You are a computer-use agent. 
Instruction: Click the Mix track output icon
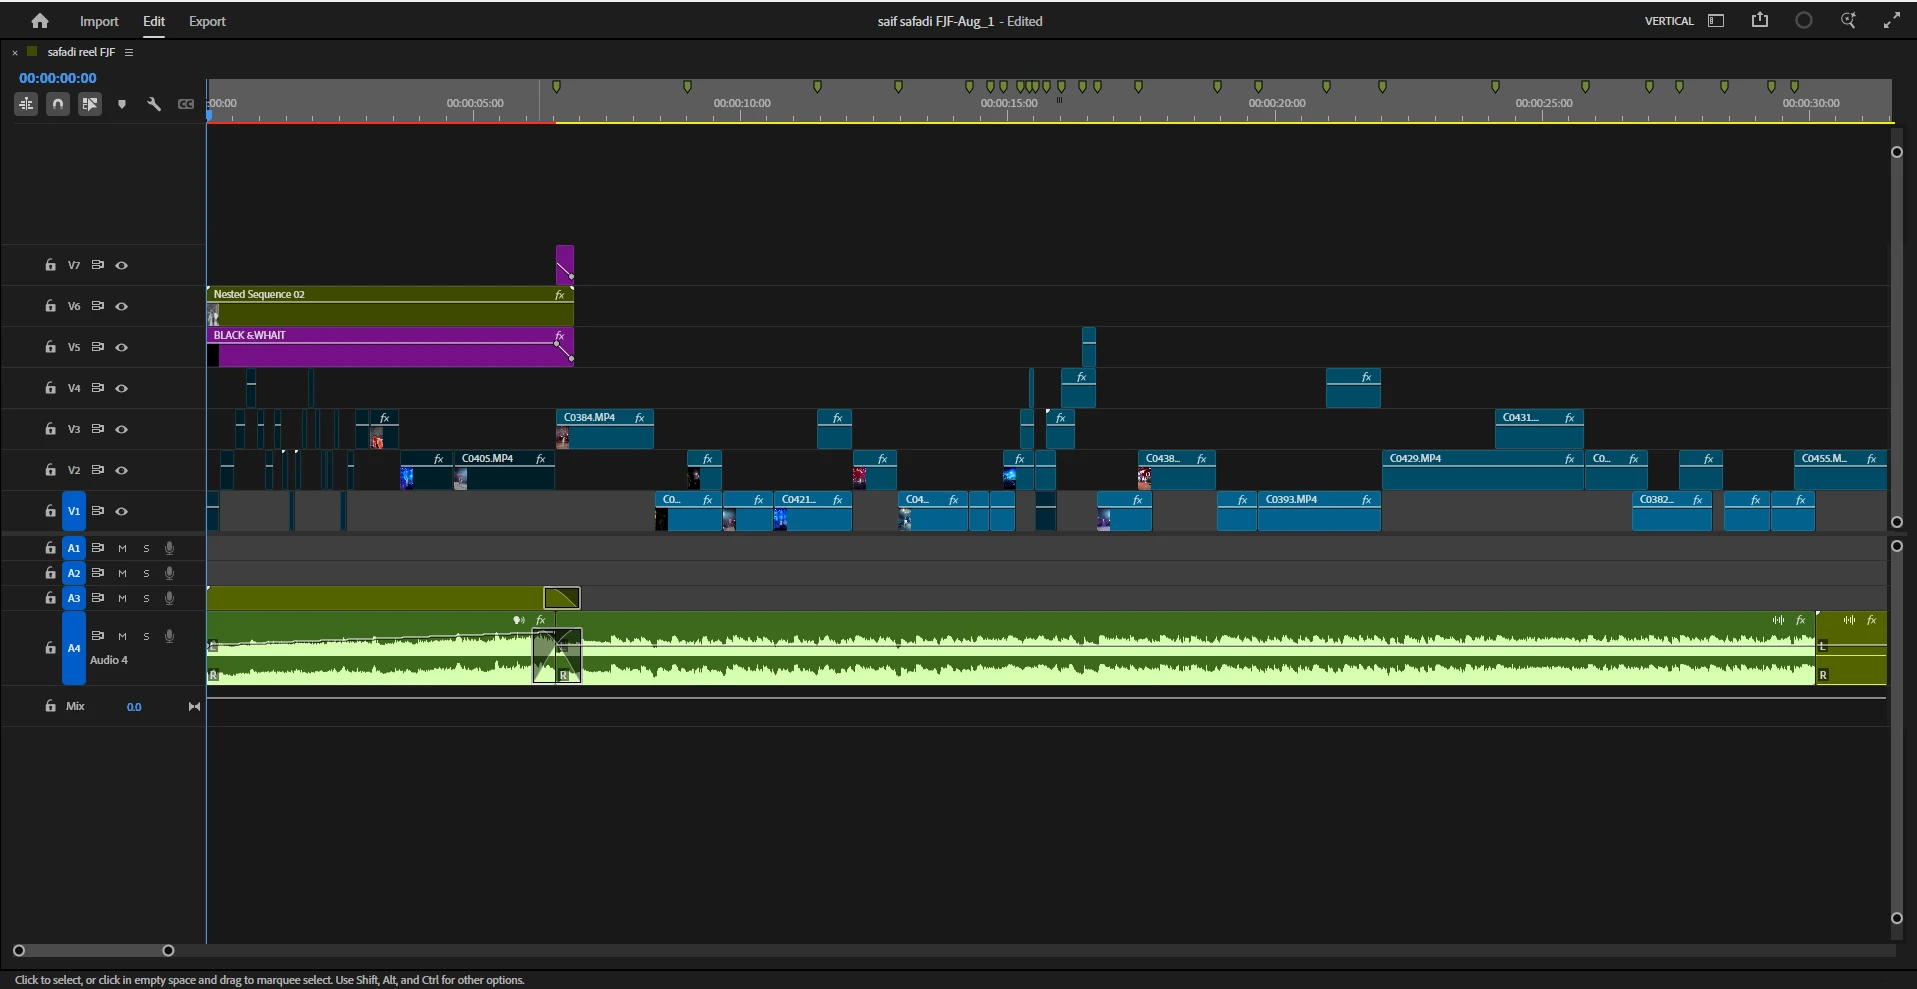click(x=194, y=707)
